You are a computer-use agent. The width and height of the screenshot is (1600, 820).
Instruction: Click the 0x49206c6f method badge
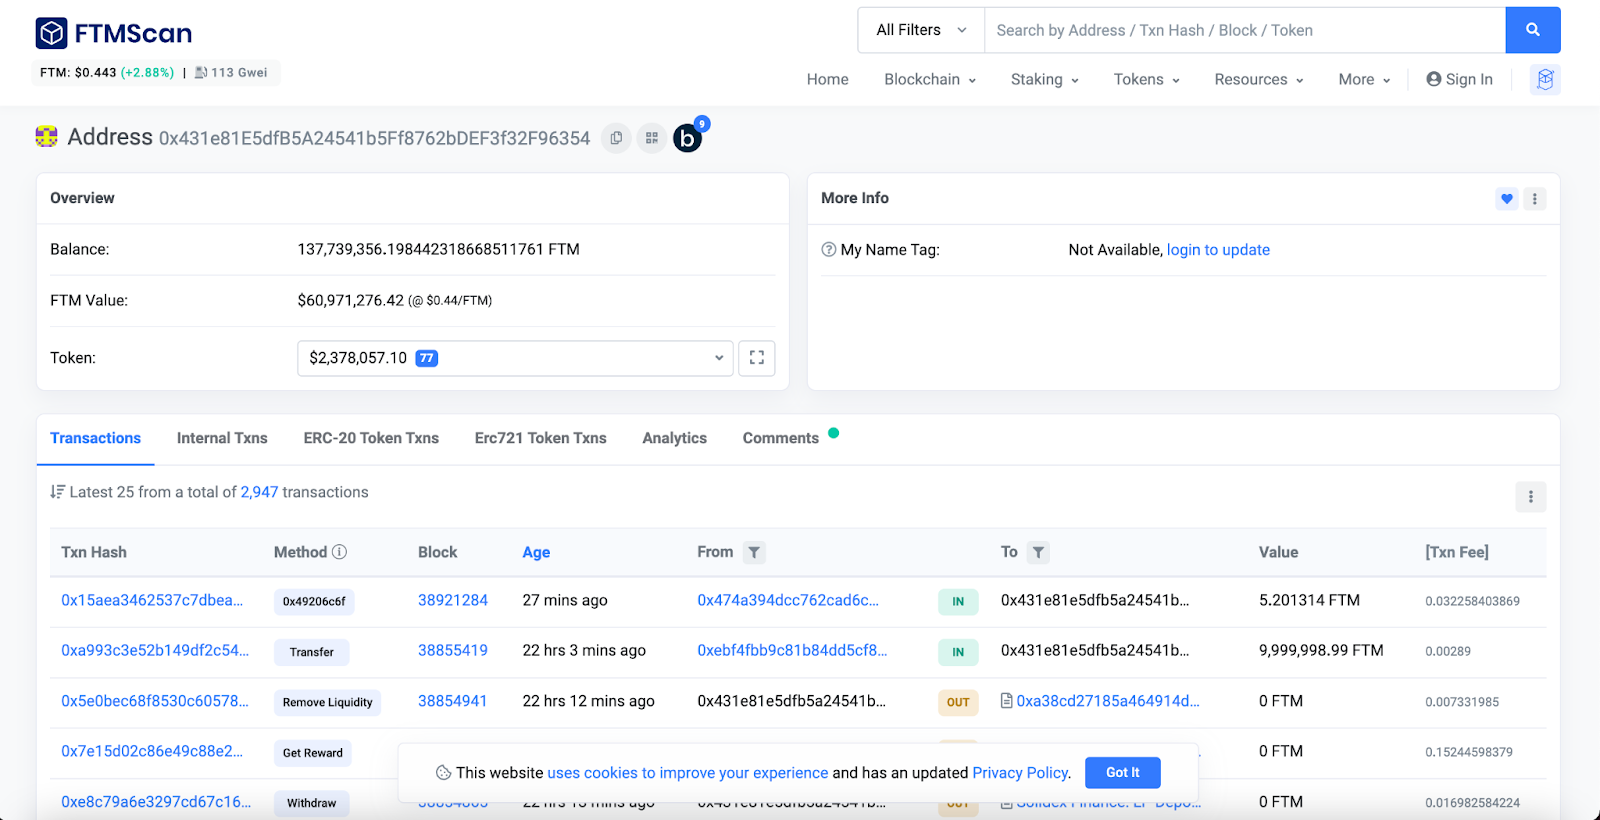coord(314,601)
